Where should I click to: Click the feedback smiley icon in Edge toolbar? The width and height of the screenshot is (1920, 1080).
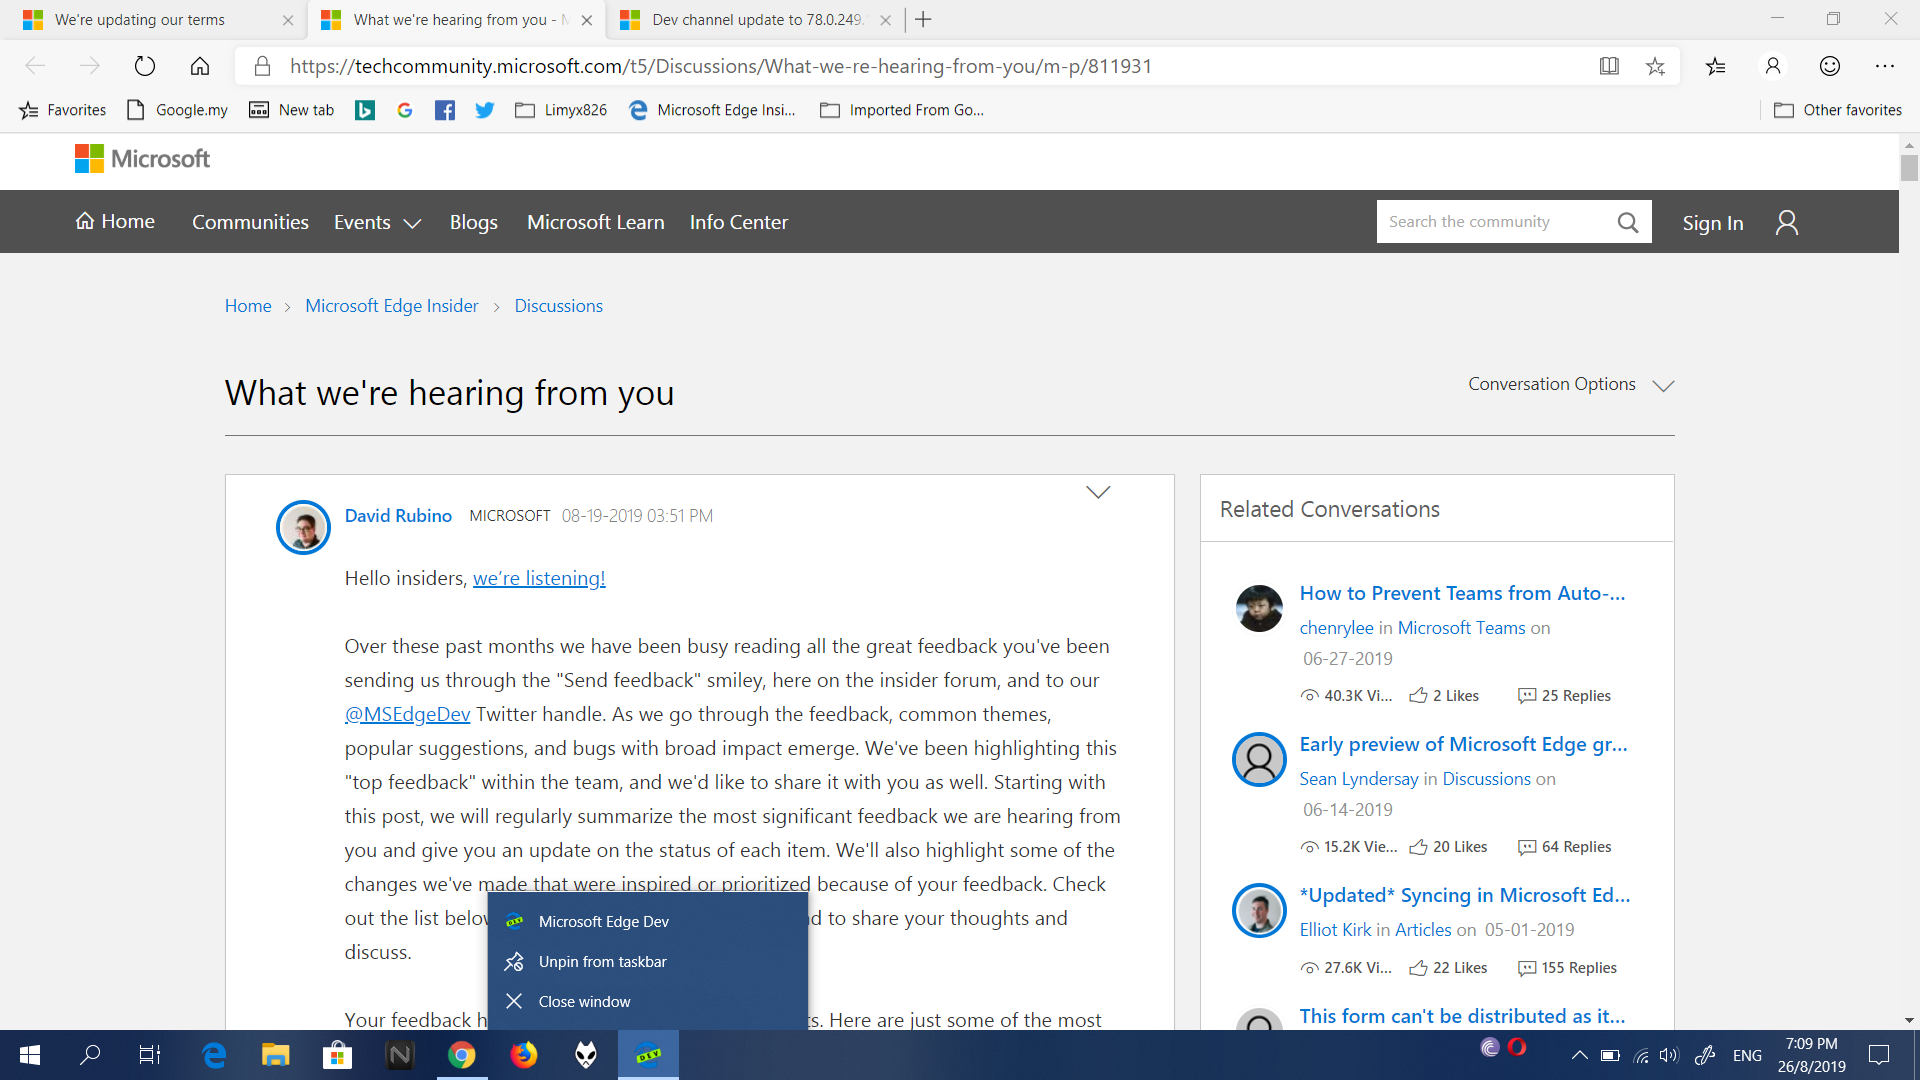point(1830,66)
